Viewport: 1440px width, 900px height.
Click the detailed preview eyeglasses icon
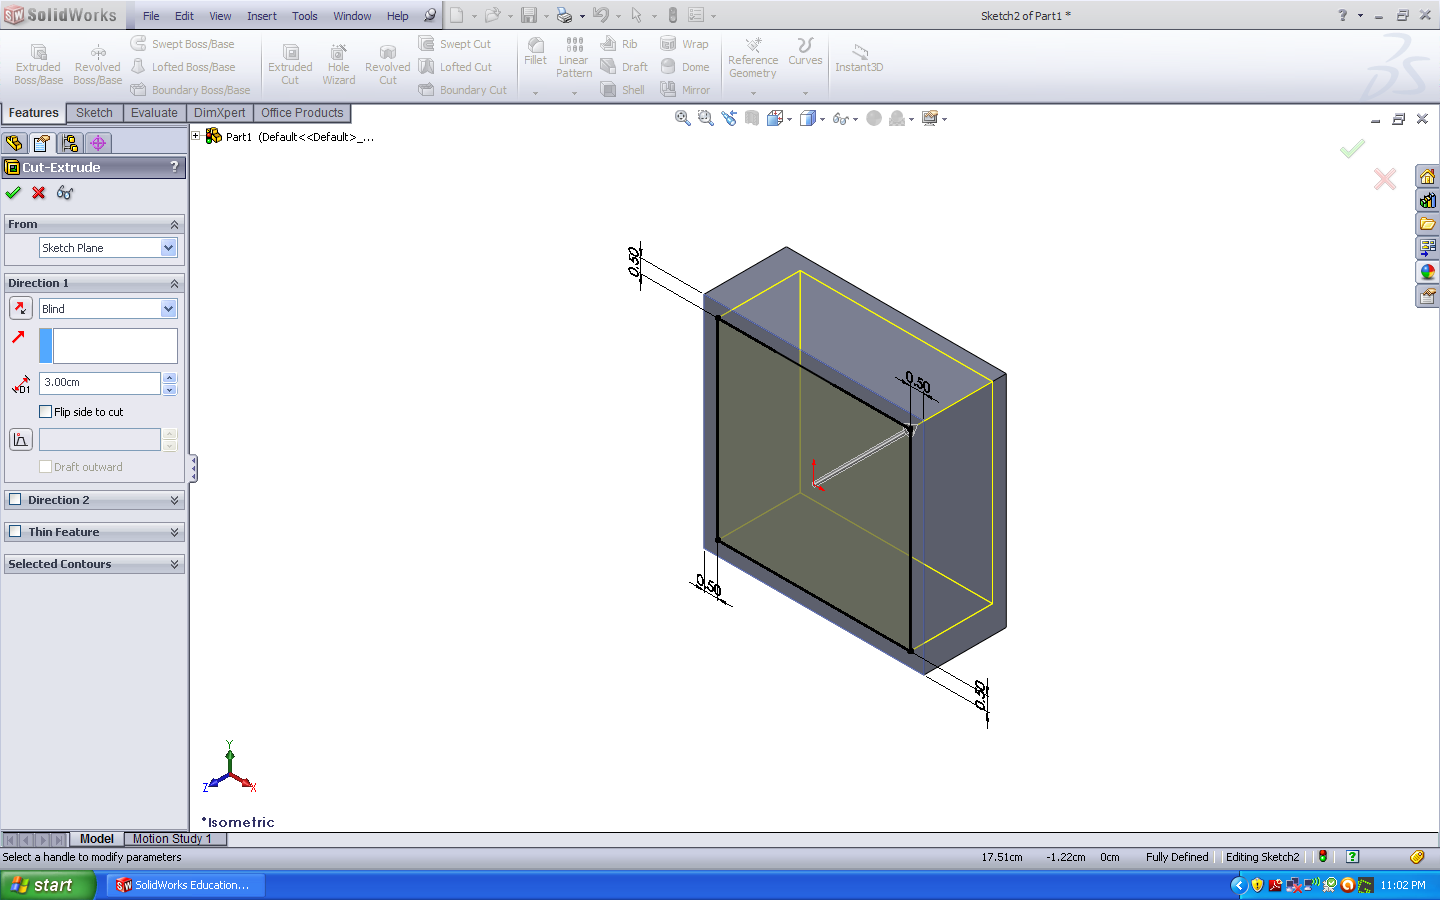[x=65, y=193]
